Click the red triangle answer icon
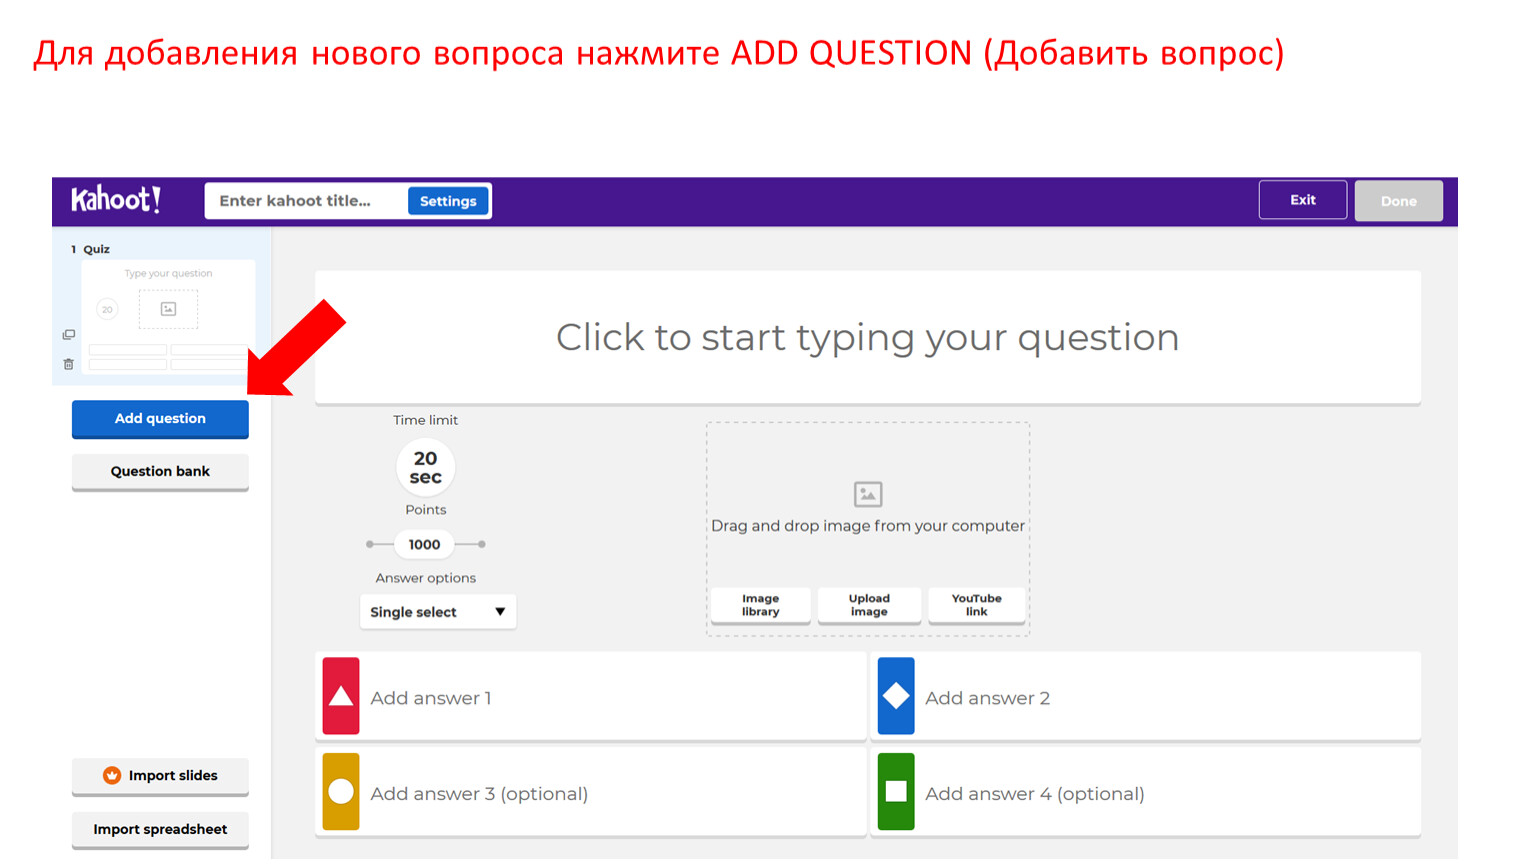The width and height of the screenshot is (1540, 864). pyautogui.click(x=341, y=696)
